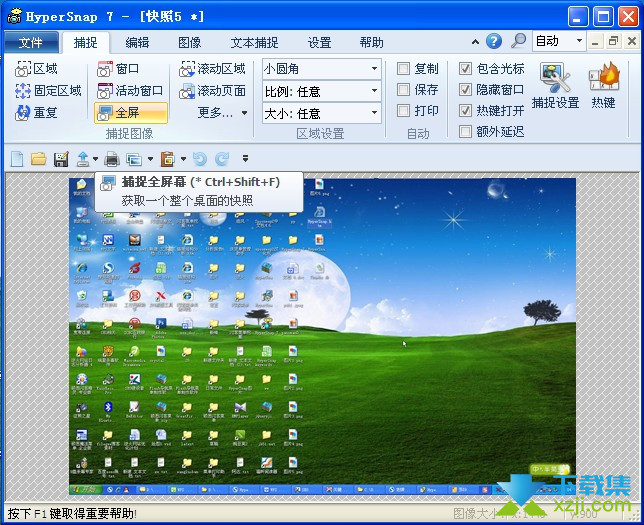Click the upload toolbar icon
644x525 pixels.
click(83, 159)
